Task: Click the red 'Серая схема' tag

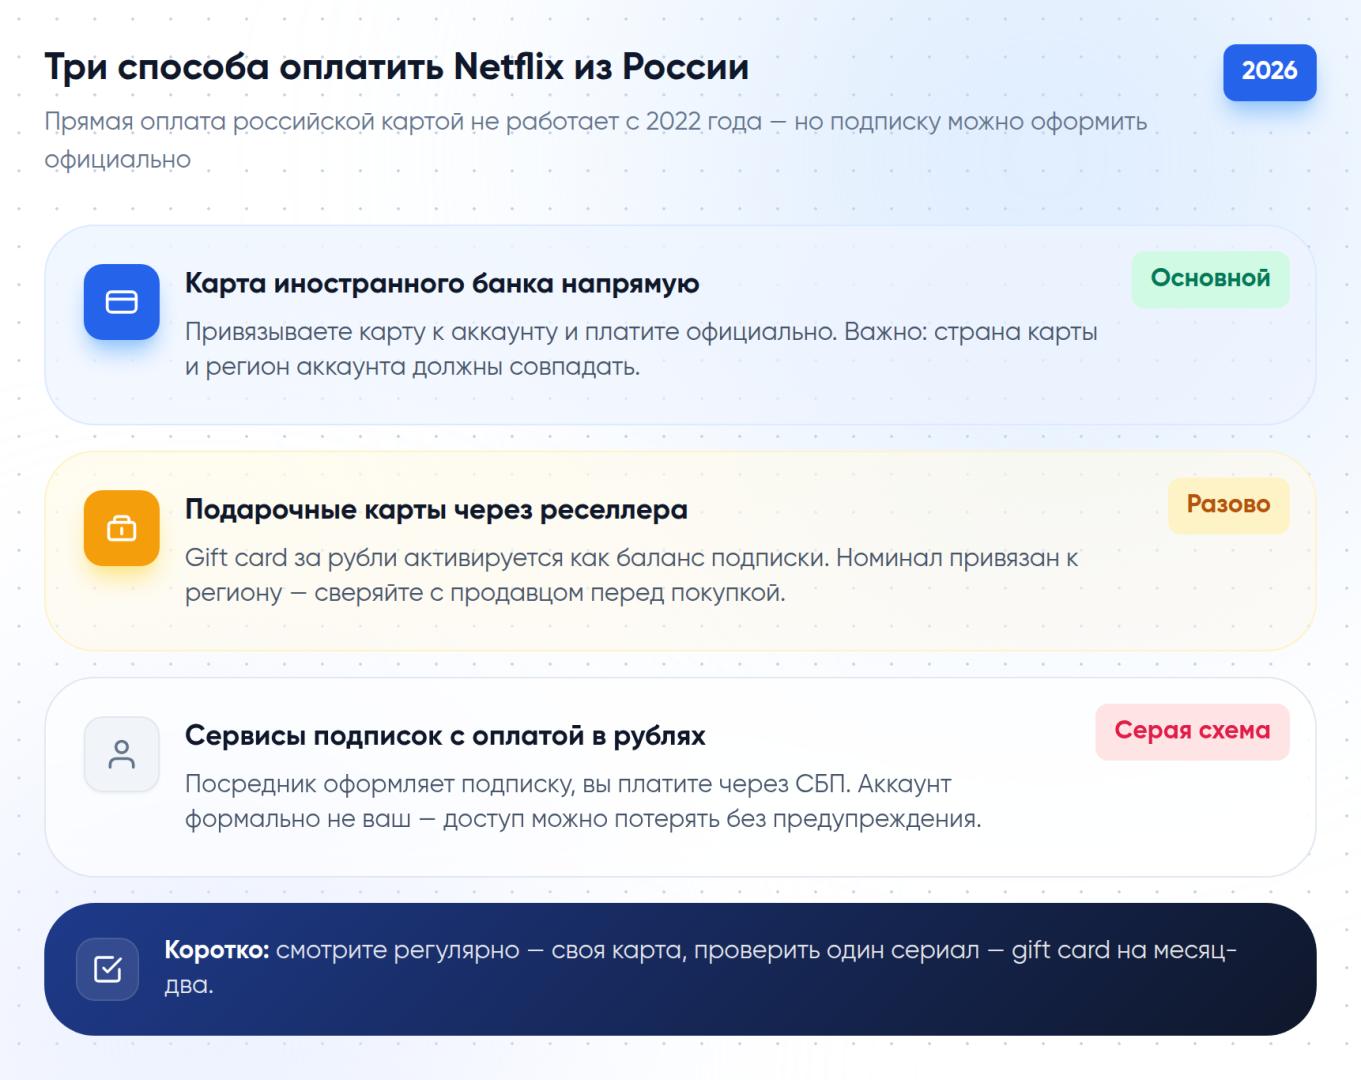Action: click(x=1192, y=730)
